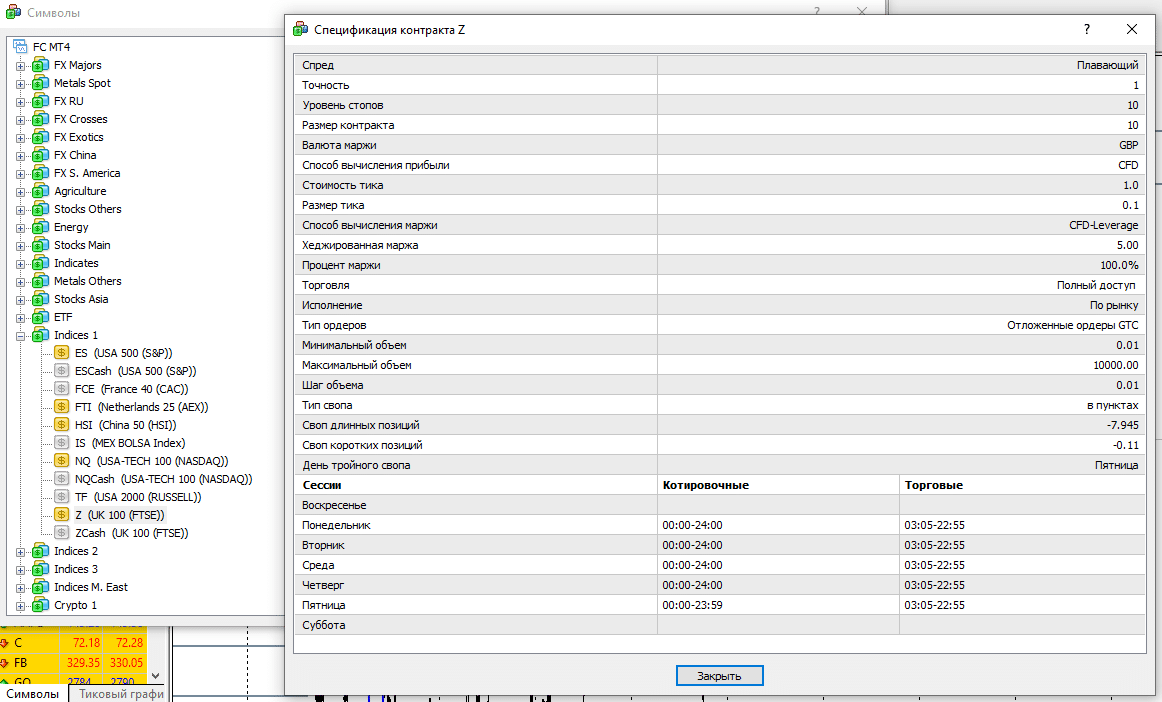Screen dimensions: 1162x702
Task: Switch to the Символы tab
Action: (33, 693)
